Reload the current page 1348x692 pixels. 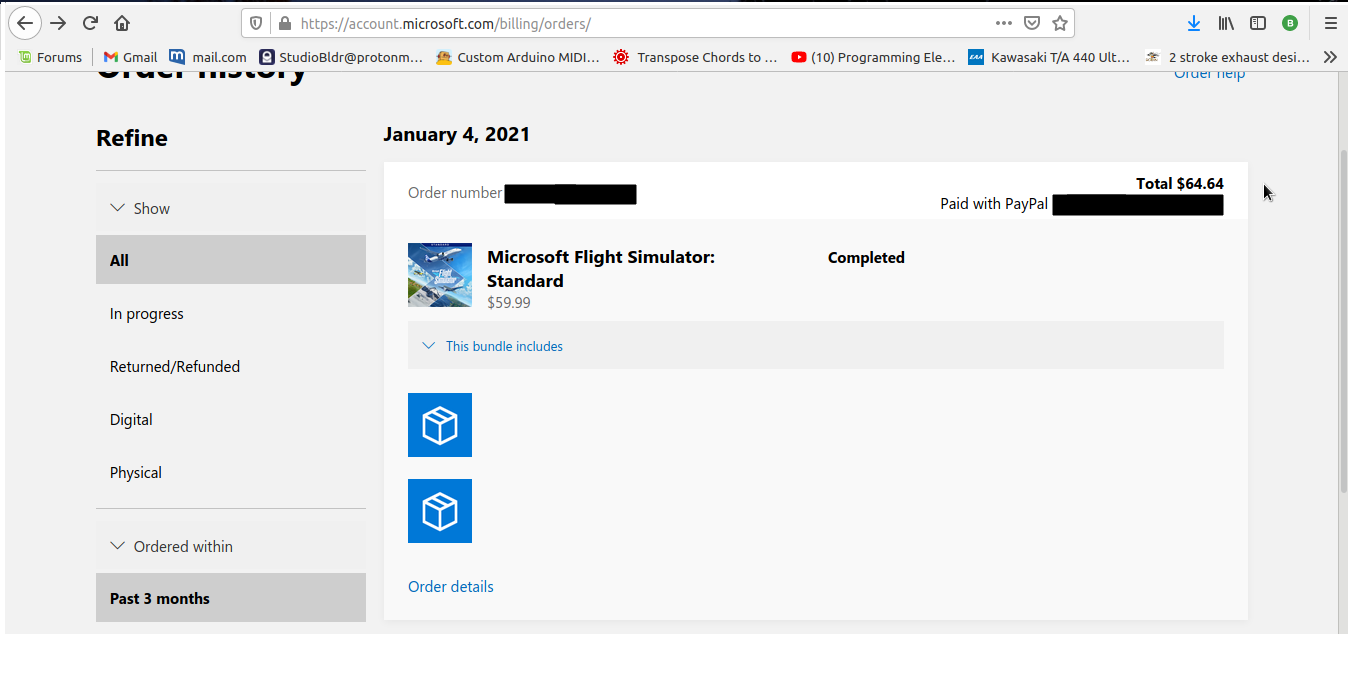click(90, 23)
